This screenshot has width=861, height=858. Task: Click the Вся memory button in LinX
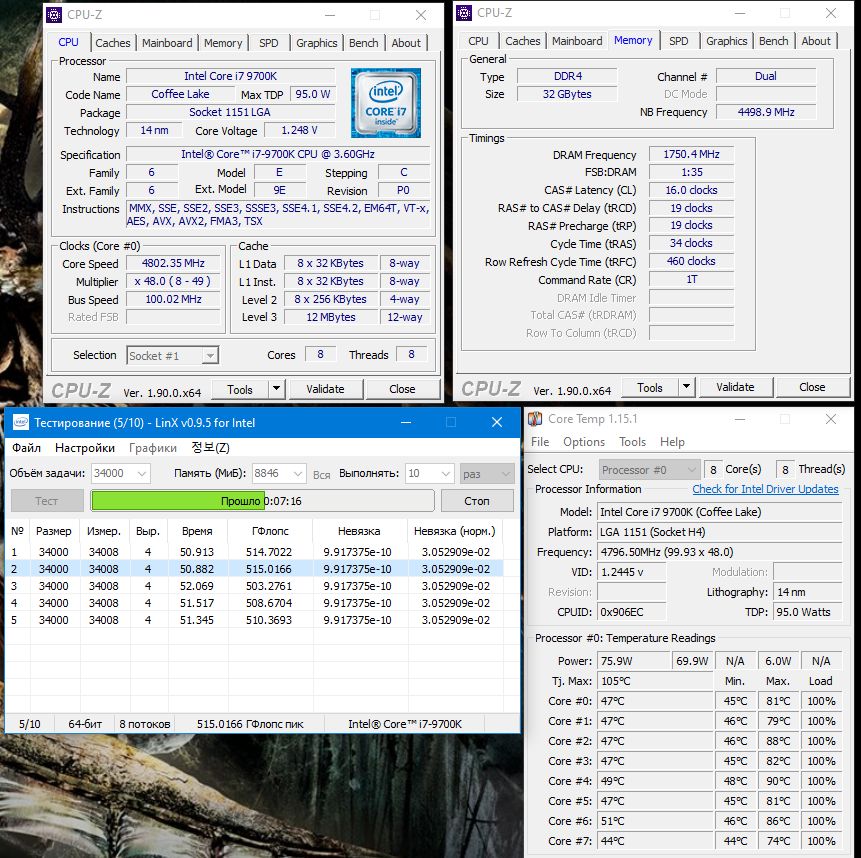pyautogui.click(x=322, y=474)
